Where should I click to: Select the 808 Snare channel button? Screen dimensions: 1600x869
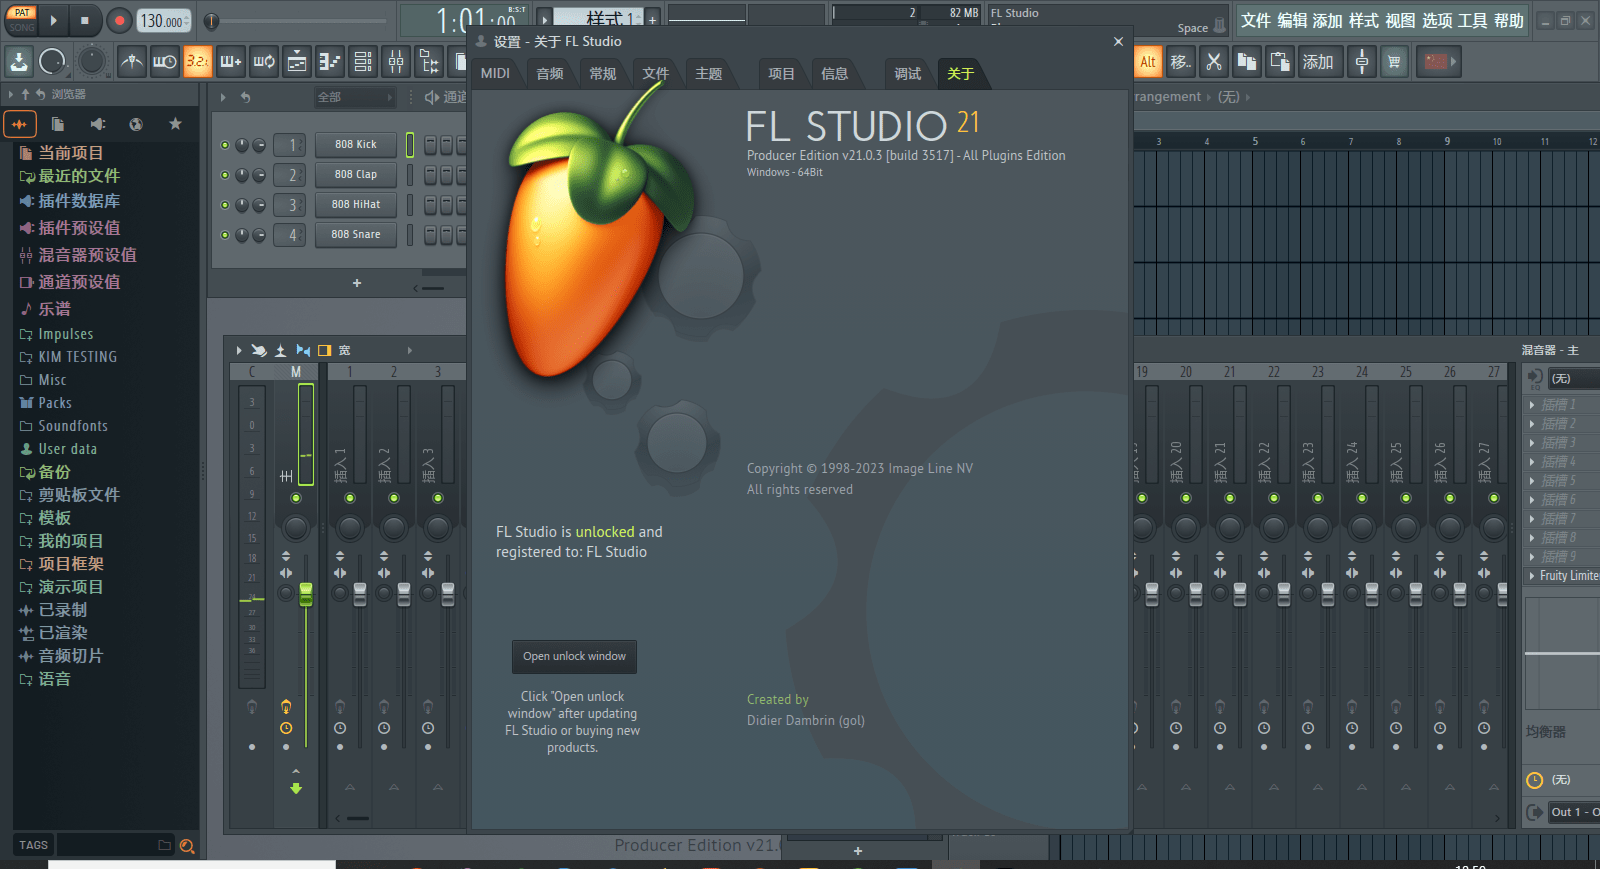356,235
